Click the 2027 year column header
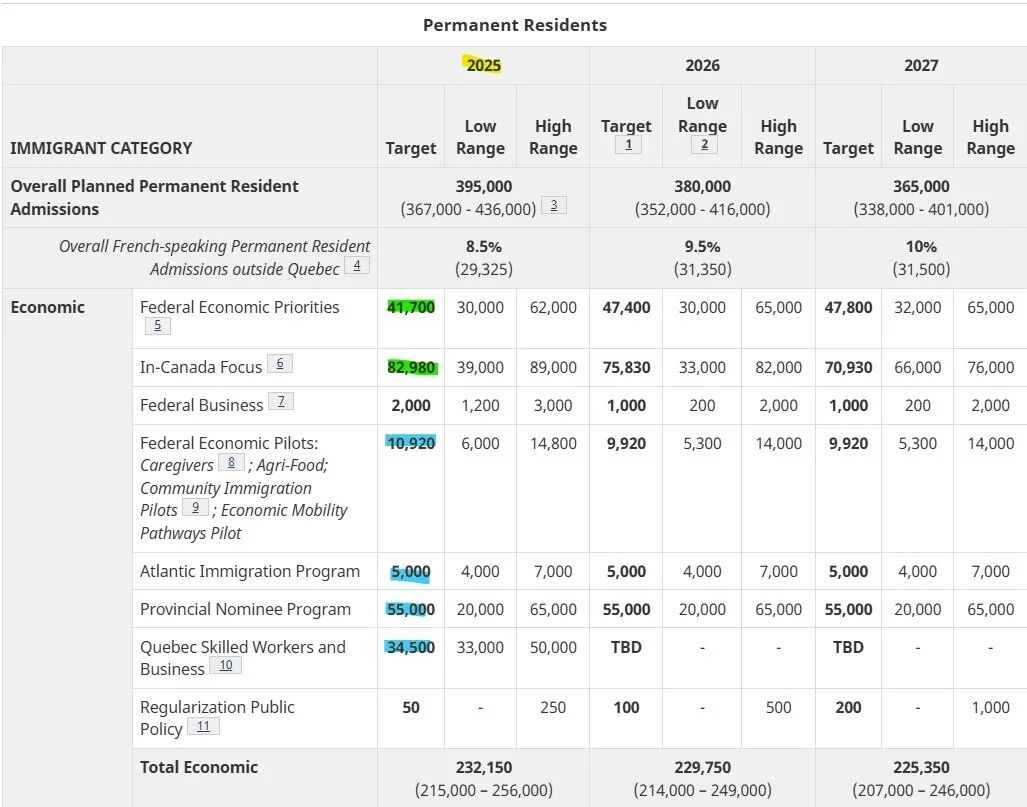The width and height of the screenshot is (1027, 807). (x=921, y=65)
